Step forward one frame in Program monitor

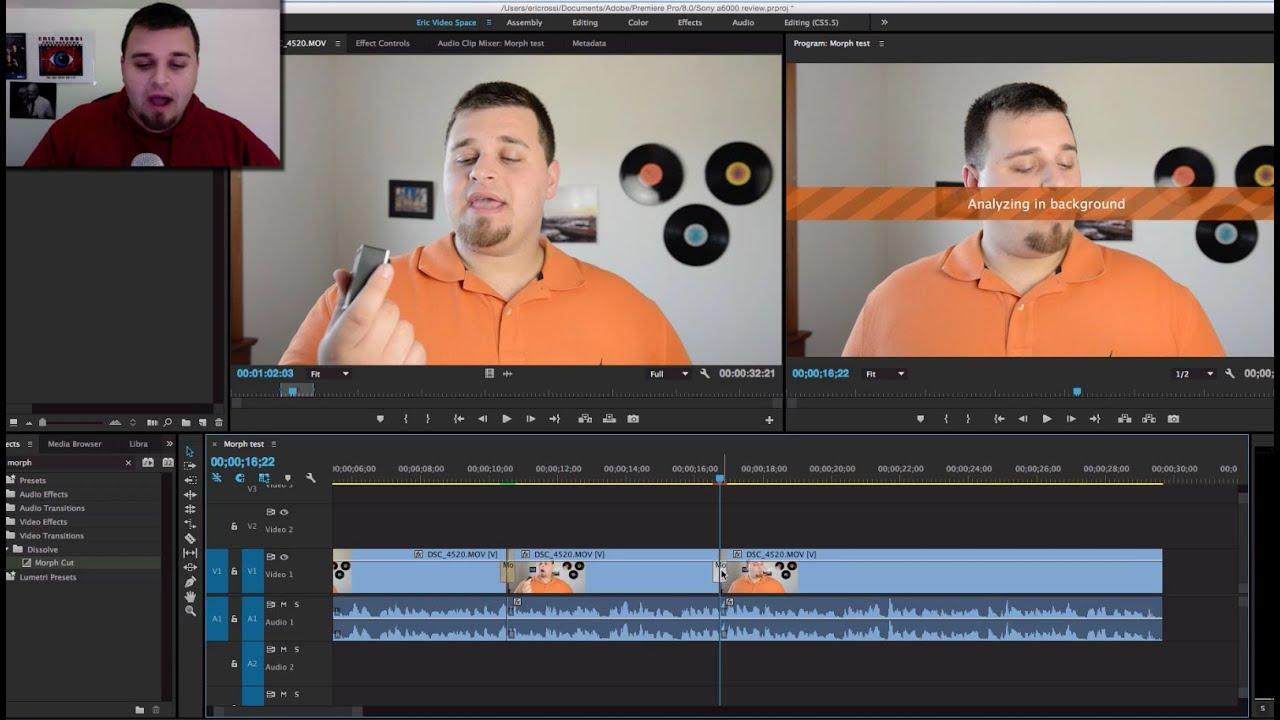(1071, 419)
